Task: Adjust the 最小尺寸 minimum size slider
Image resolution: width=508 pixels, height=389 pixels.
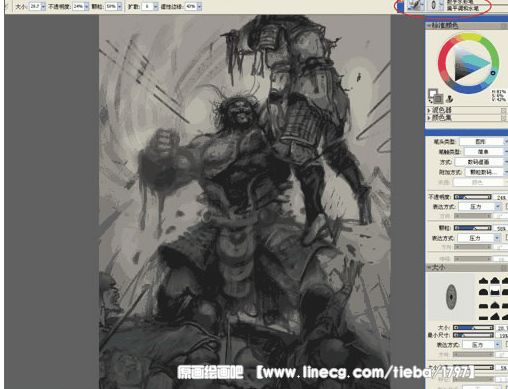Action: (x=473, y=335)
